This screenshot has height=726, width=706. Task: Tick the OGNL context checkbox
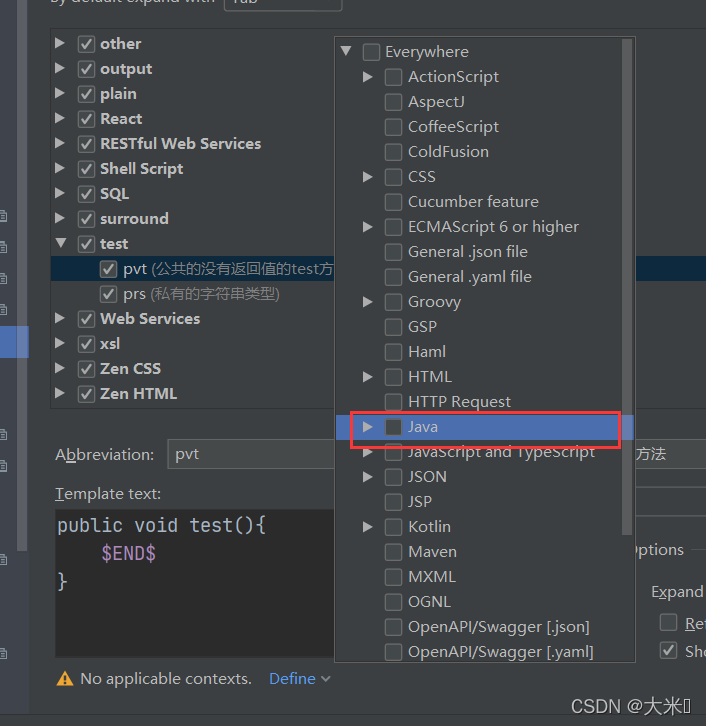click(x=394, y=602)
